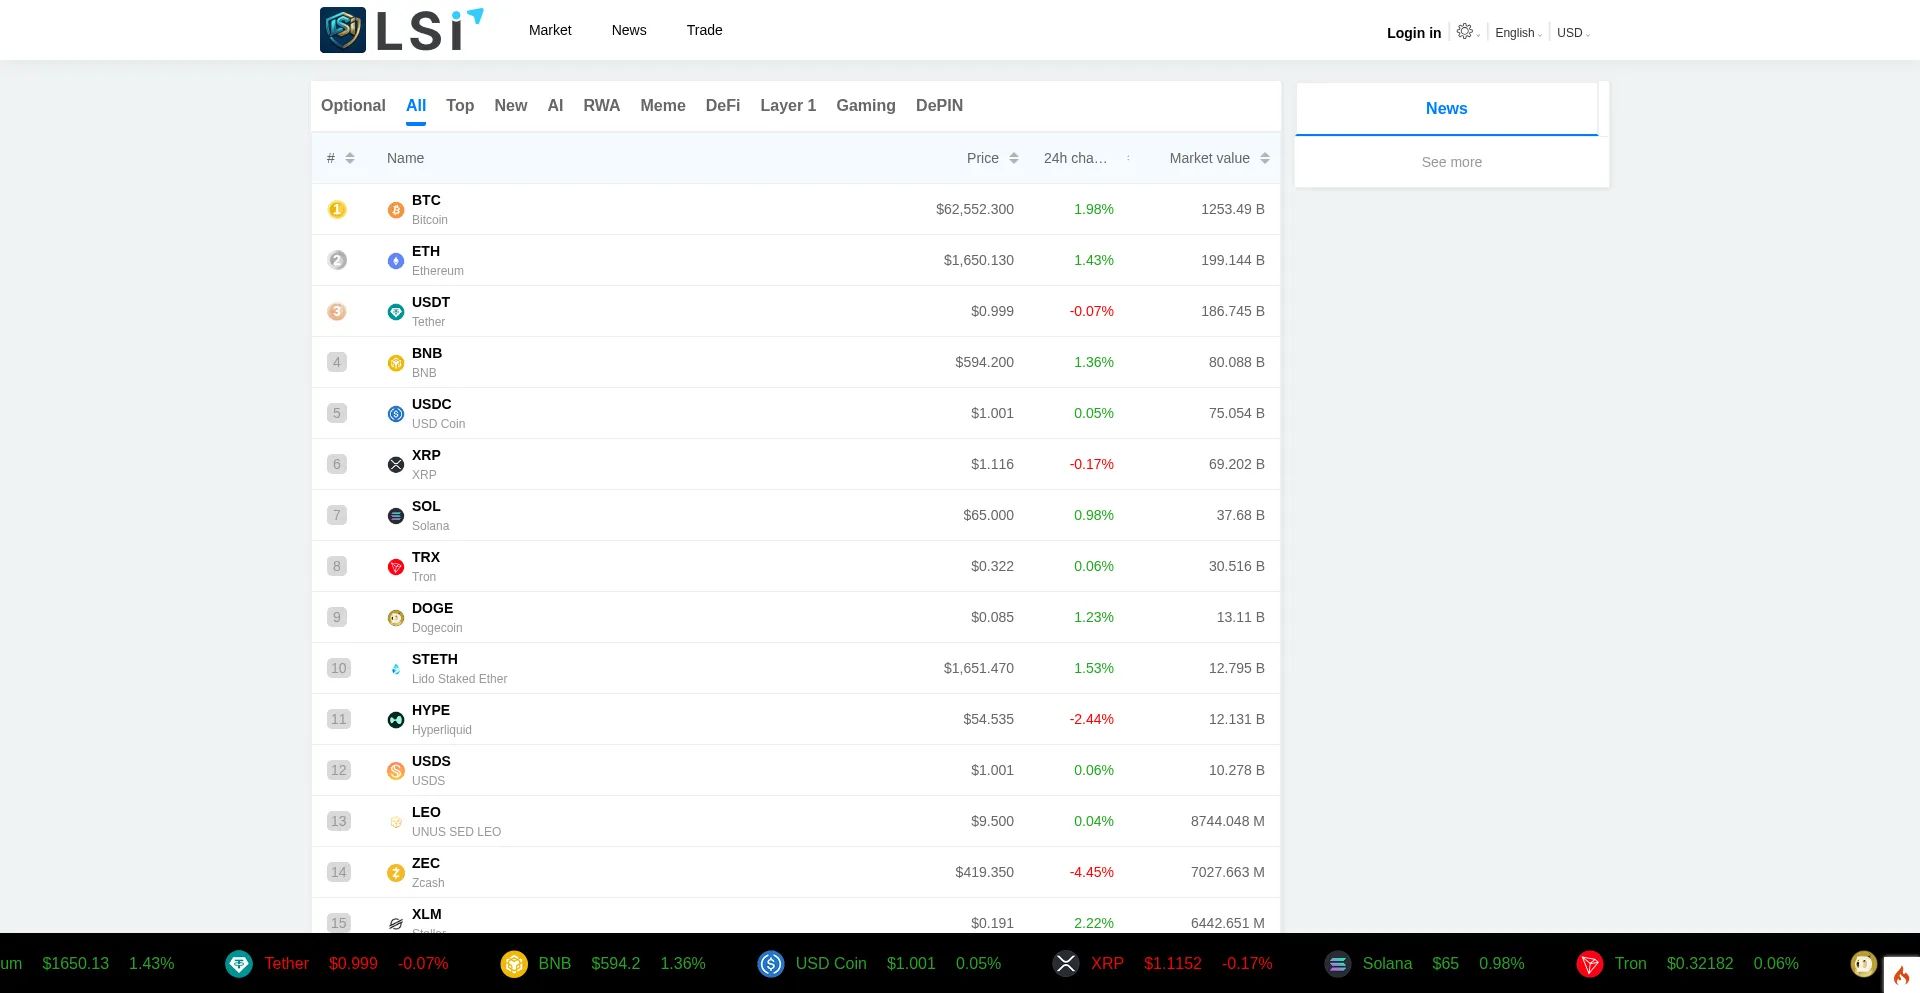Screen dimensions: 1920x993
Task: Click the $62,552.300 Bitcoin price
Action: 975,210
